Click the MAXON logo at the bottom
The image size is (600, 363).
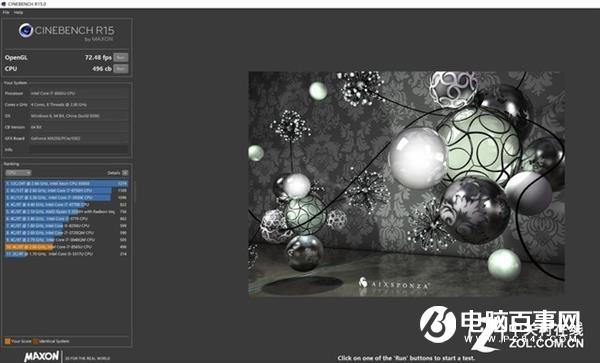(x=41, y=356)
